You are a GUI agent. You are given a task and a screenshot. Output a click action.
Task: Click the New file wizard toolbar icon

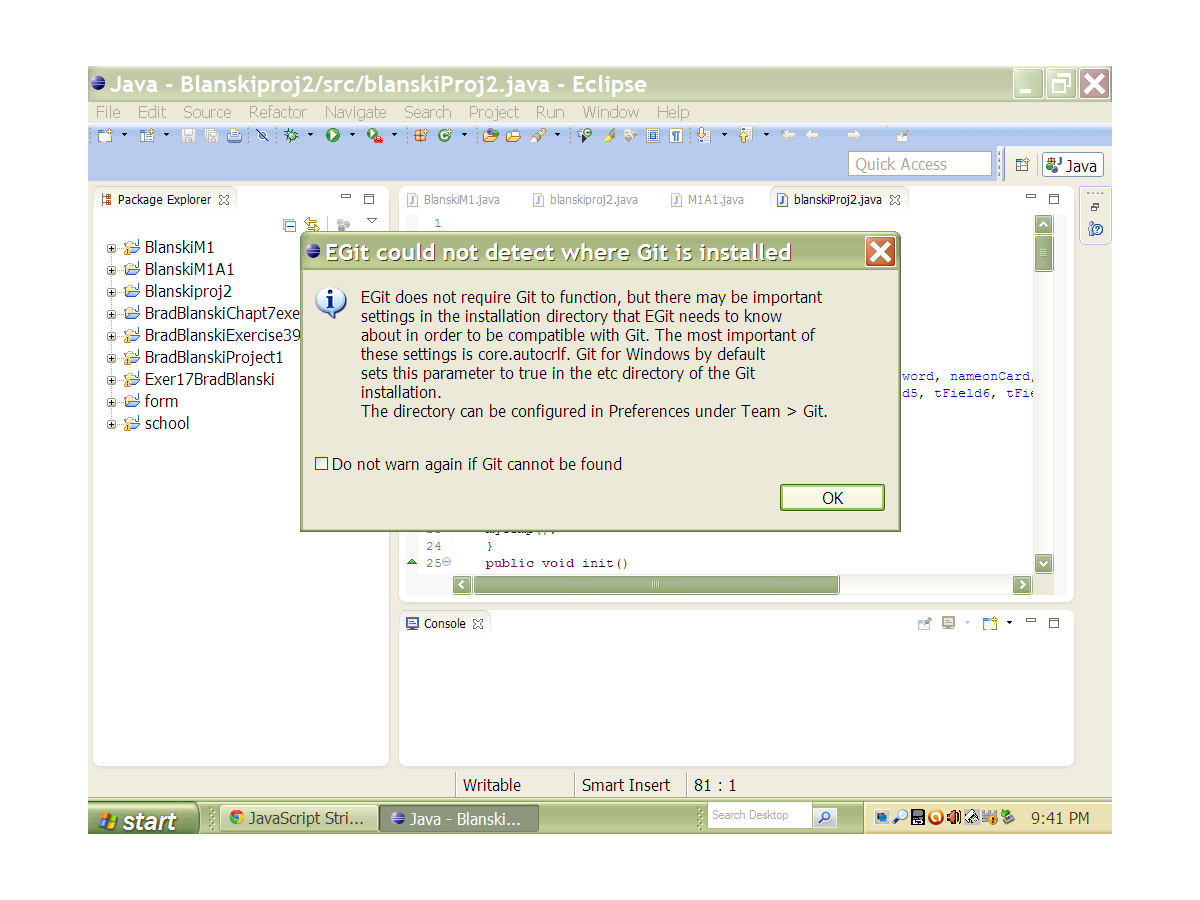click(105, 135)
